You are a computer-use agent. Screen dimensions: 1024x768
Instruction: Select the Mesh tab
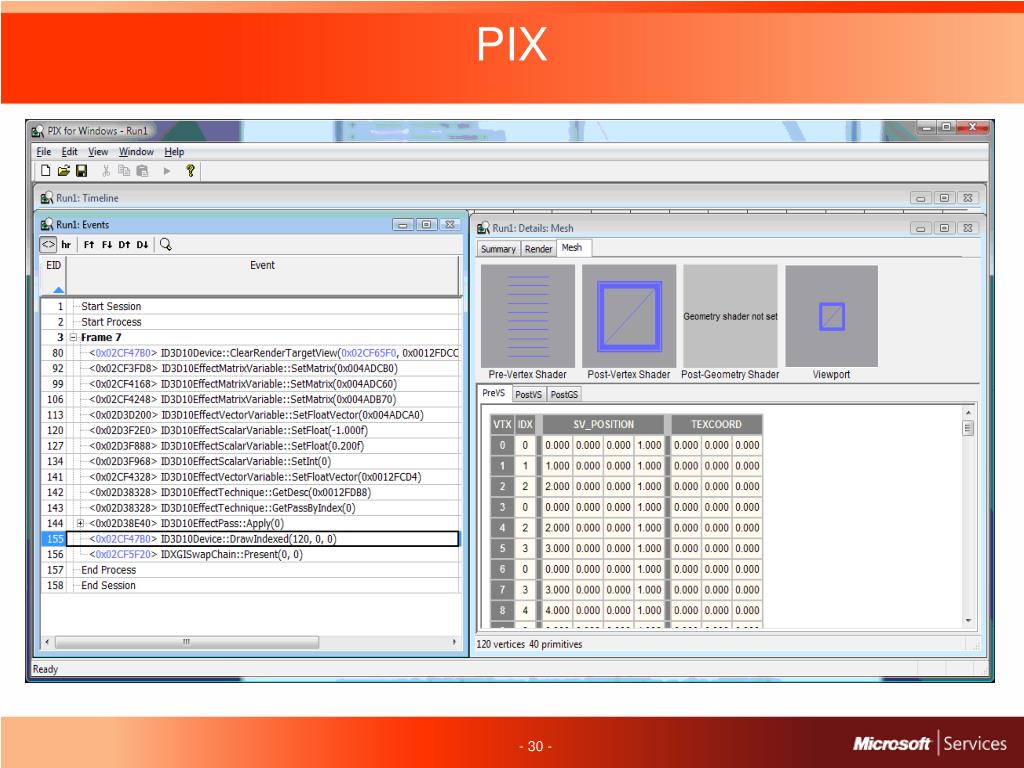coord(572,248)
